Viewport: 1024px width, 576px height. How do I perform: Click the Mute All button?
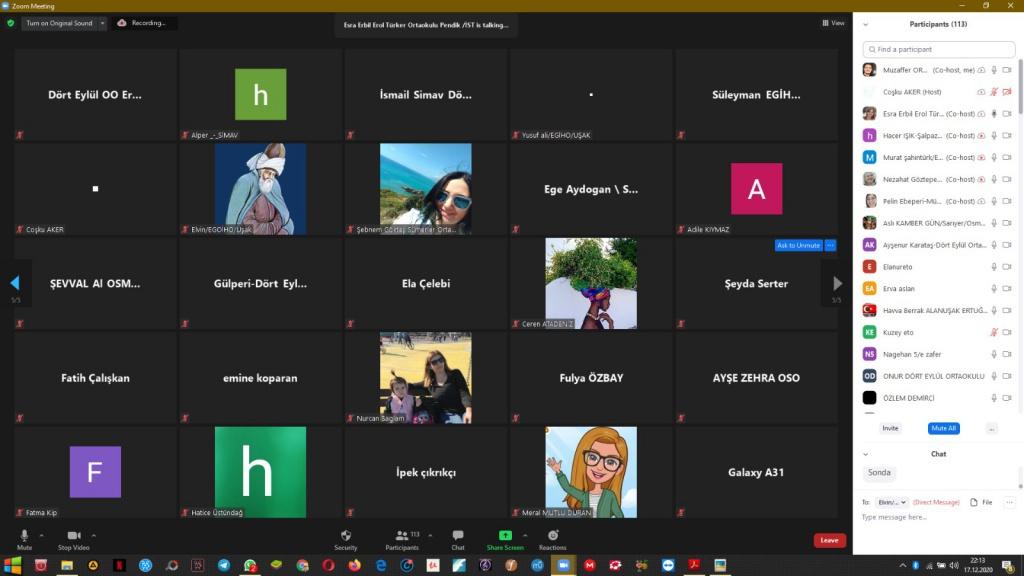943,428
